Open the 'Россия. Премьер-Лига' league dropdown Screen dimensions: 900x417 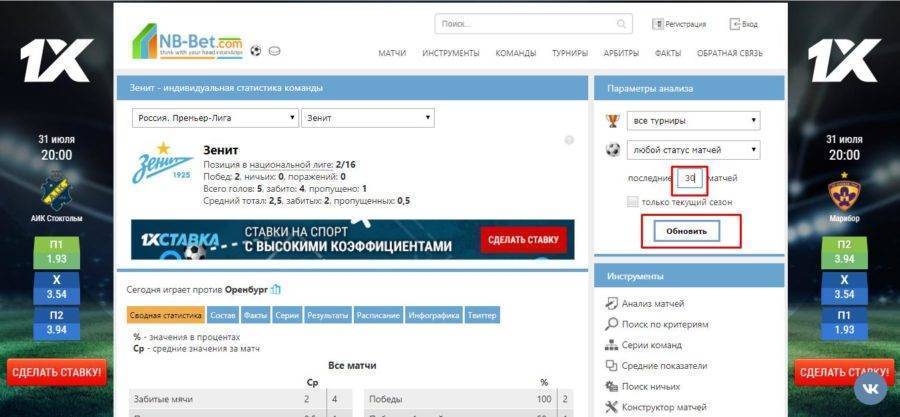215,118
